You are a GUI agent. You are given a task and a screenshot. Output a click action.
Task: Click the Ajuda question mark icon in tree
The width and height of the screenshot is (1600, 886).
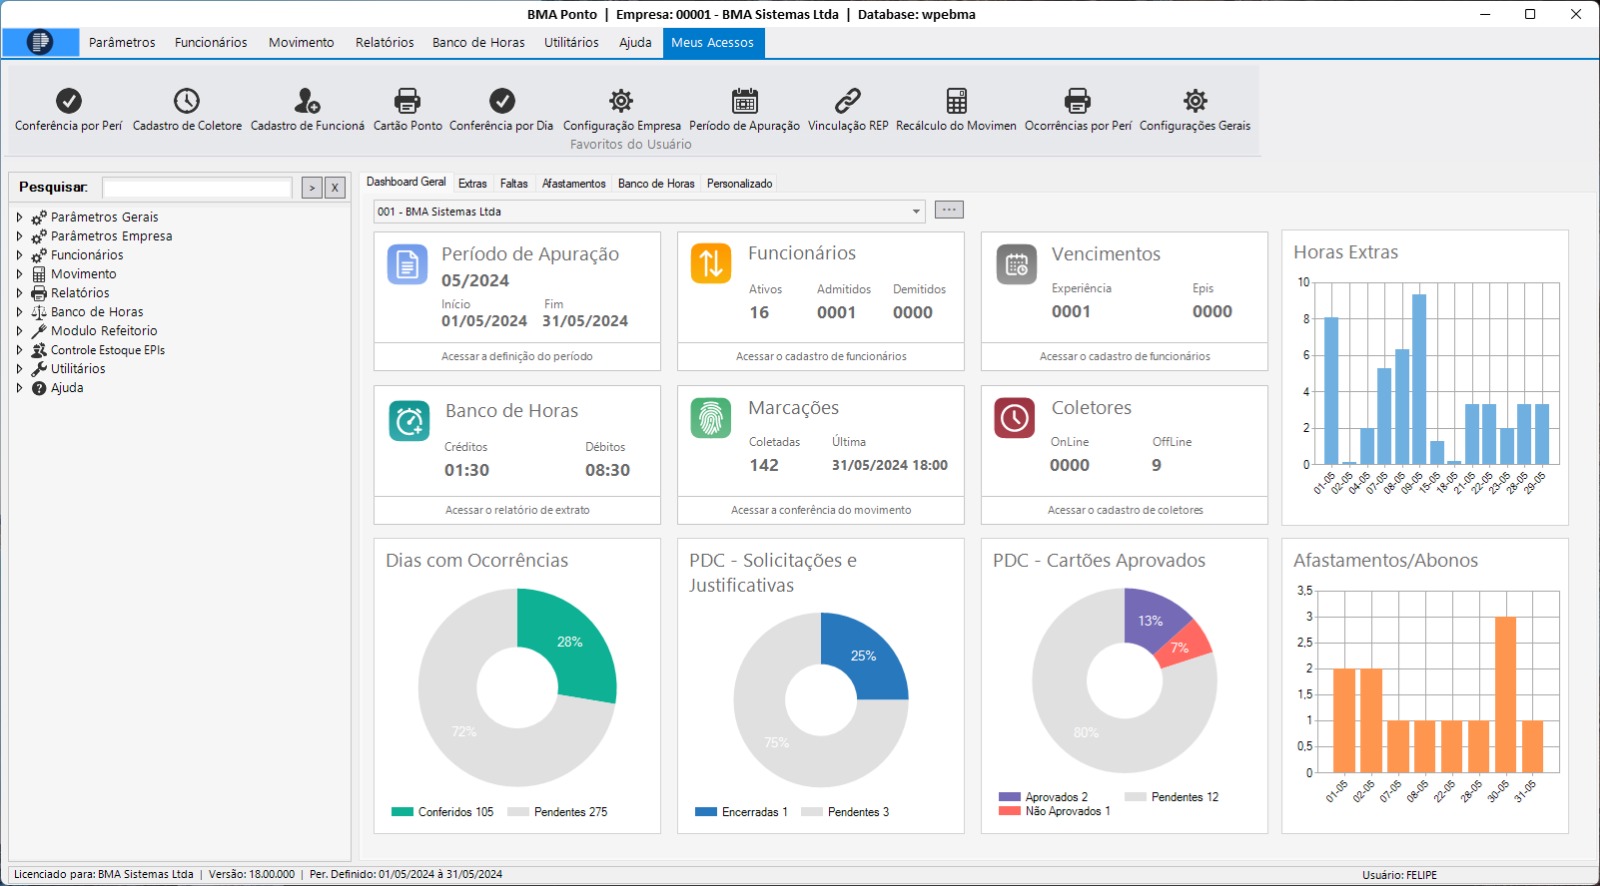[x=39, y=388]
